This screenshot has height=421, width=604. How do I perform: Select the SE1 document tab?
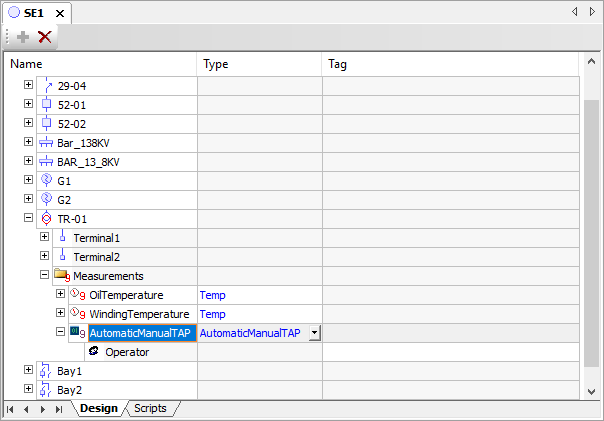[34, 13]
